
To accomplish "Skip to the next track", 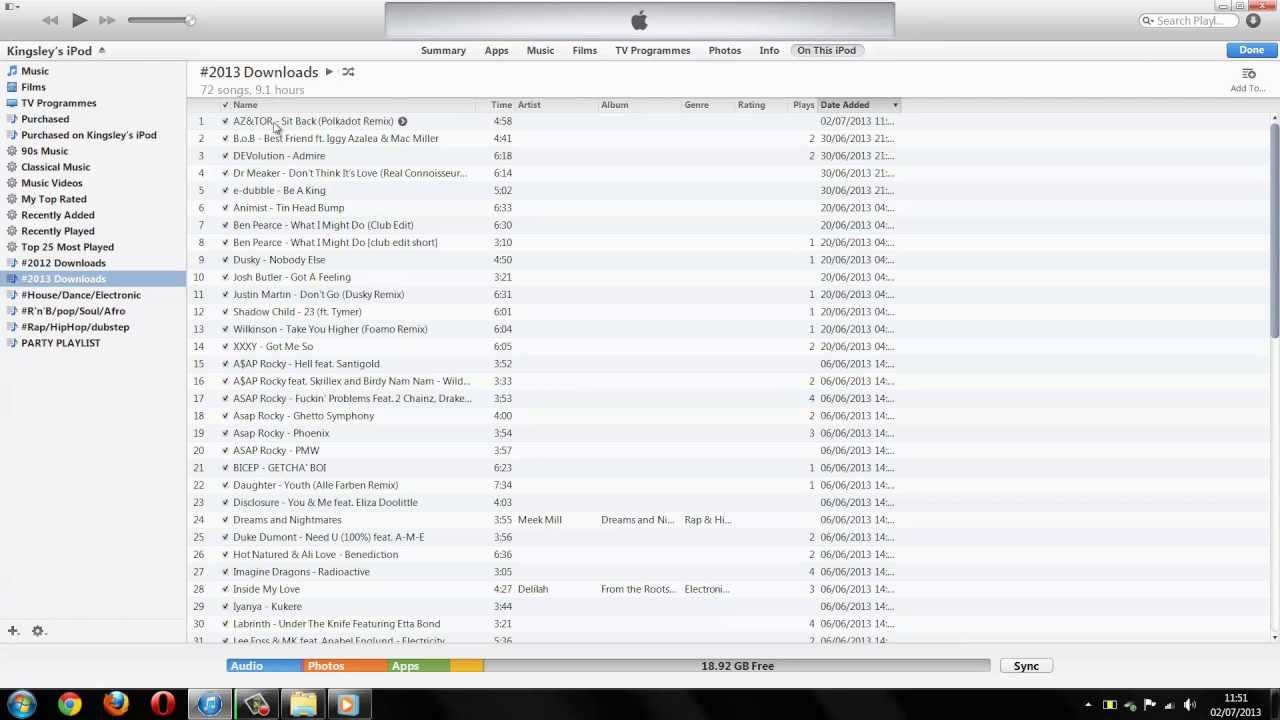I will click(x=107, y=20).
